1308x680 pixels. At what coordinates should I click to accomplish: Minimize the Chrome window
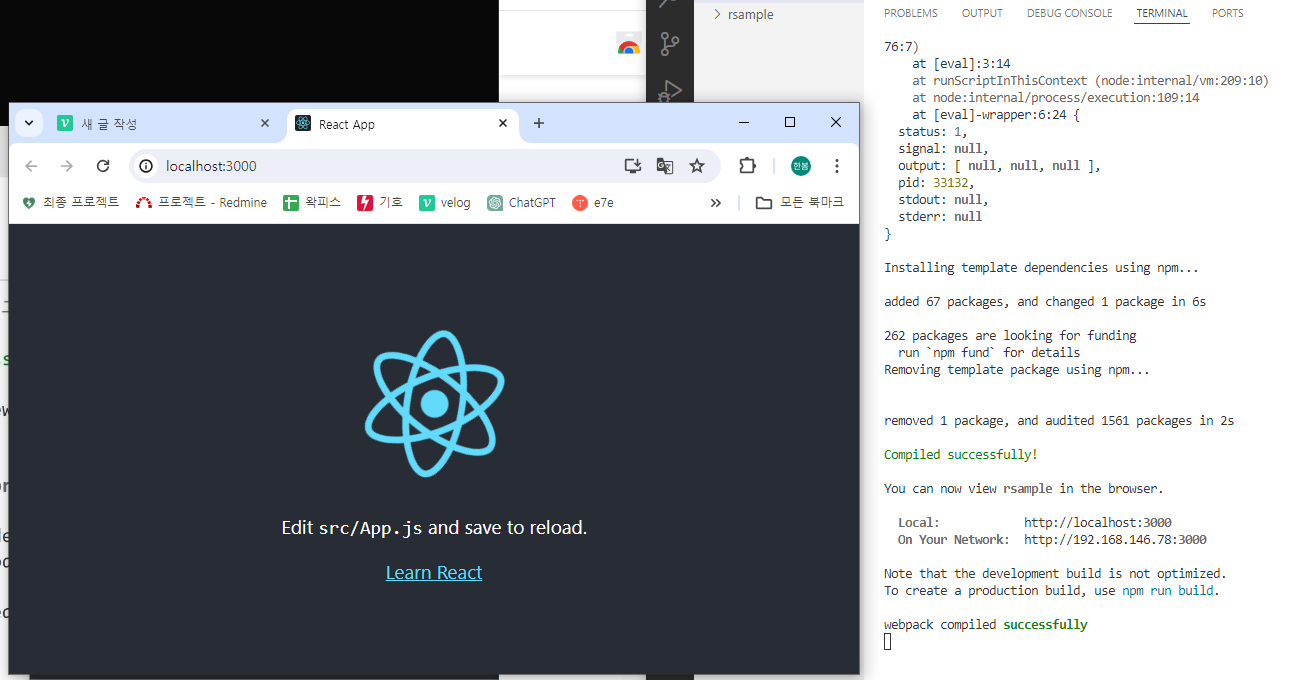click(744, 122)
